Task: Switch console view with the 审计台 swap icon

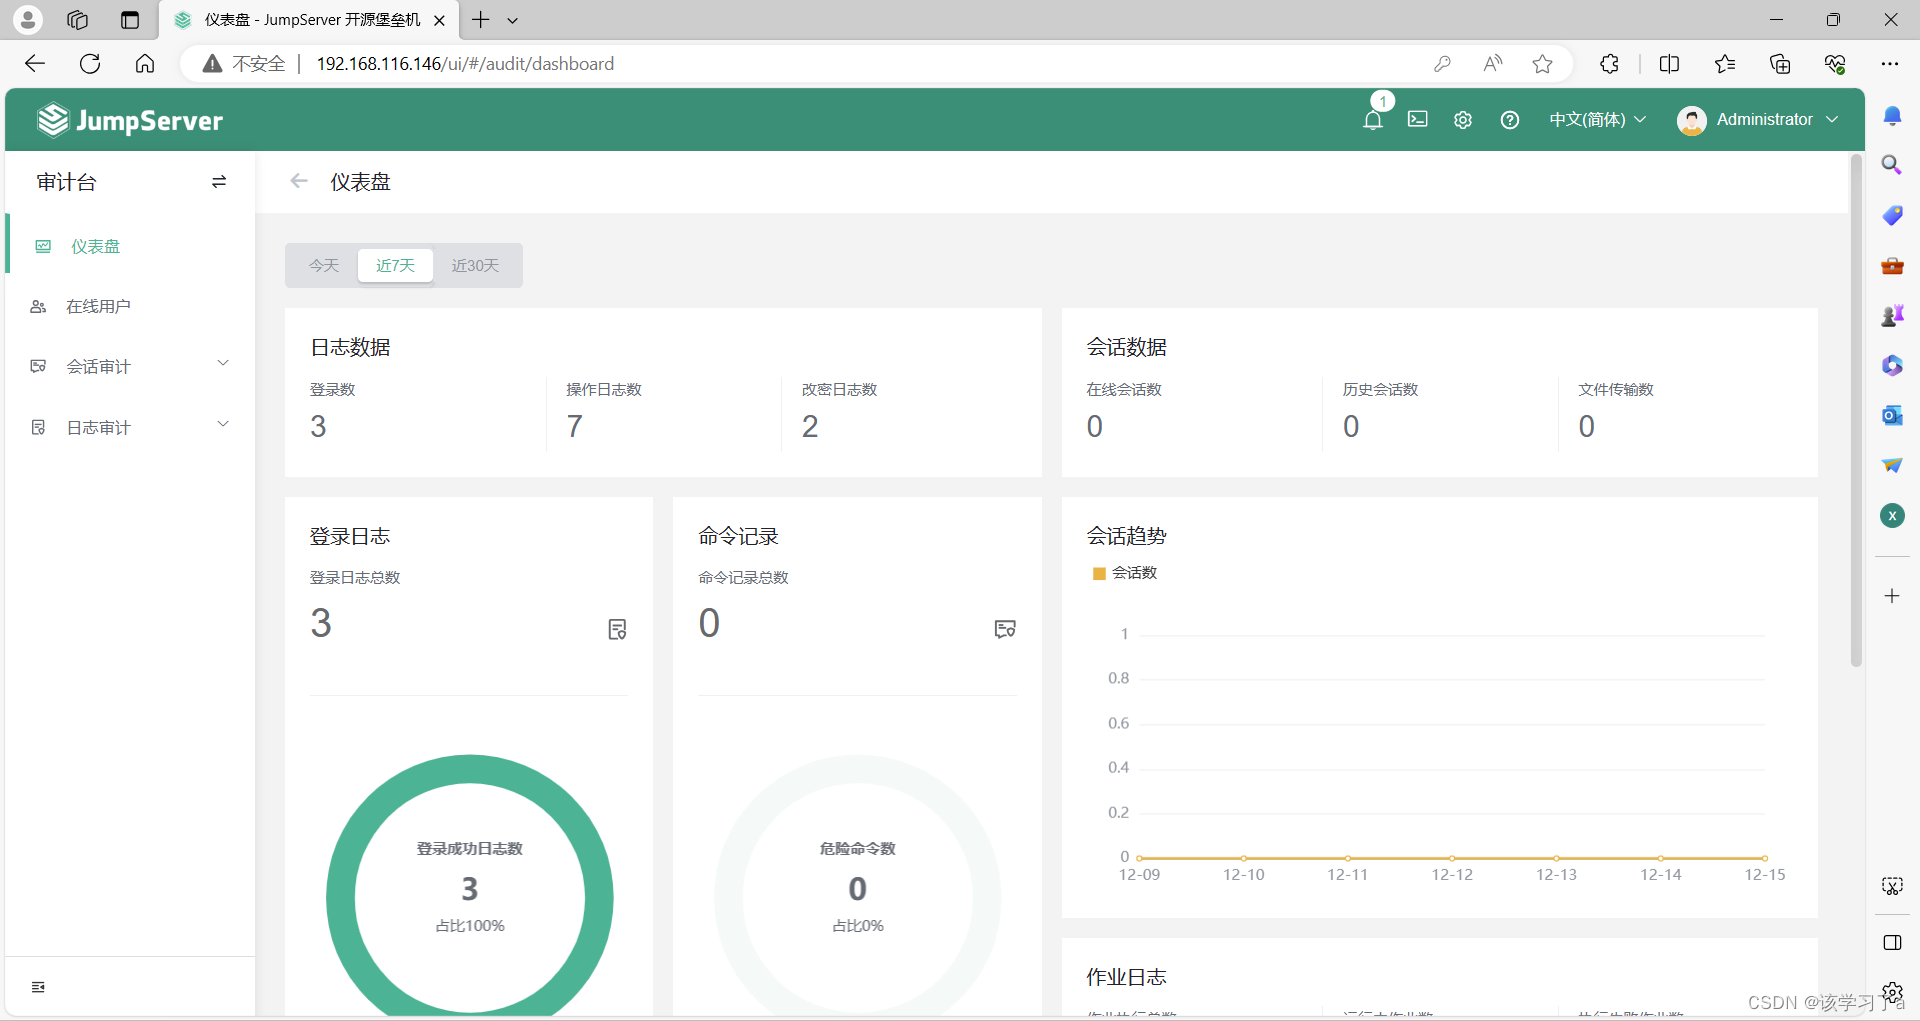Action: tap(219, 182)
